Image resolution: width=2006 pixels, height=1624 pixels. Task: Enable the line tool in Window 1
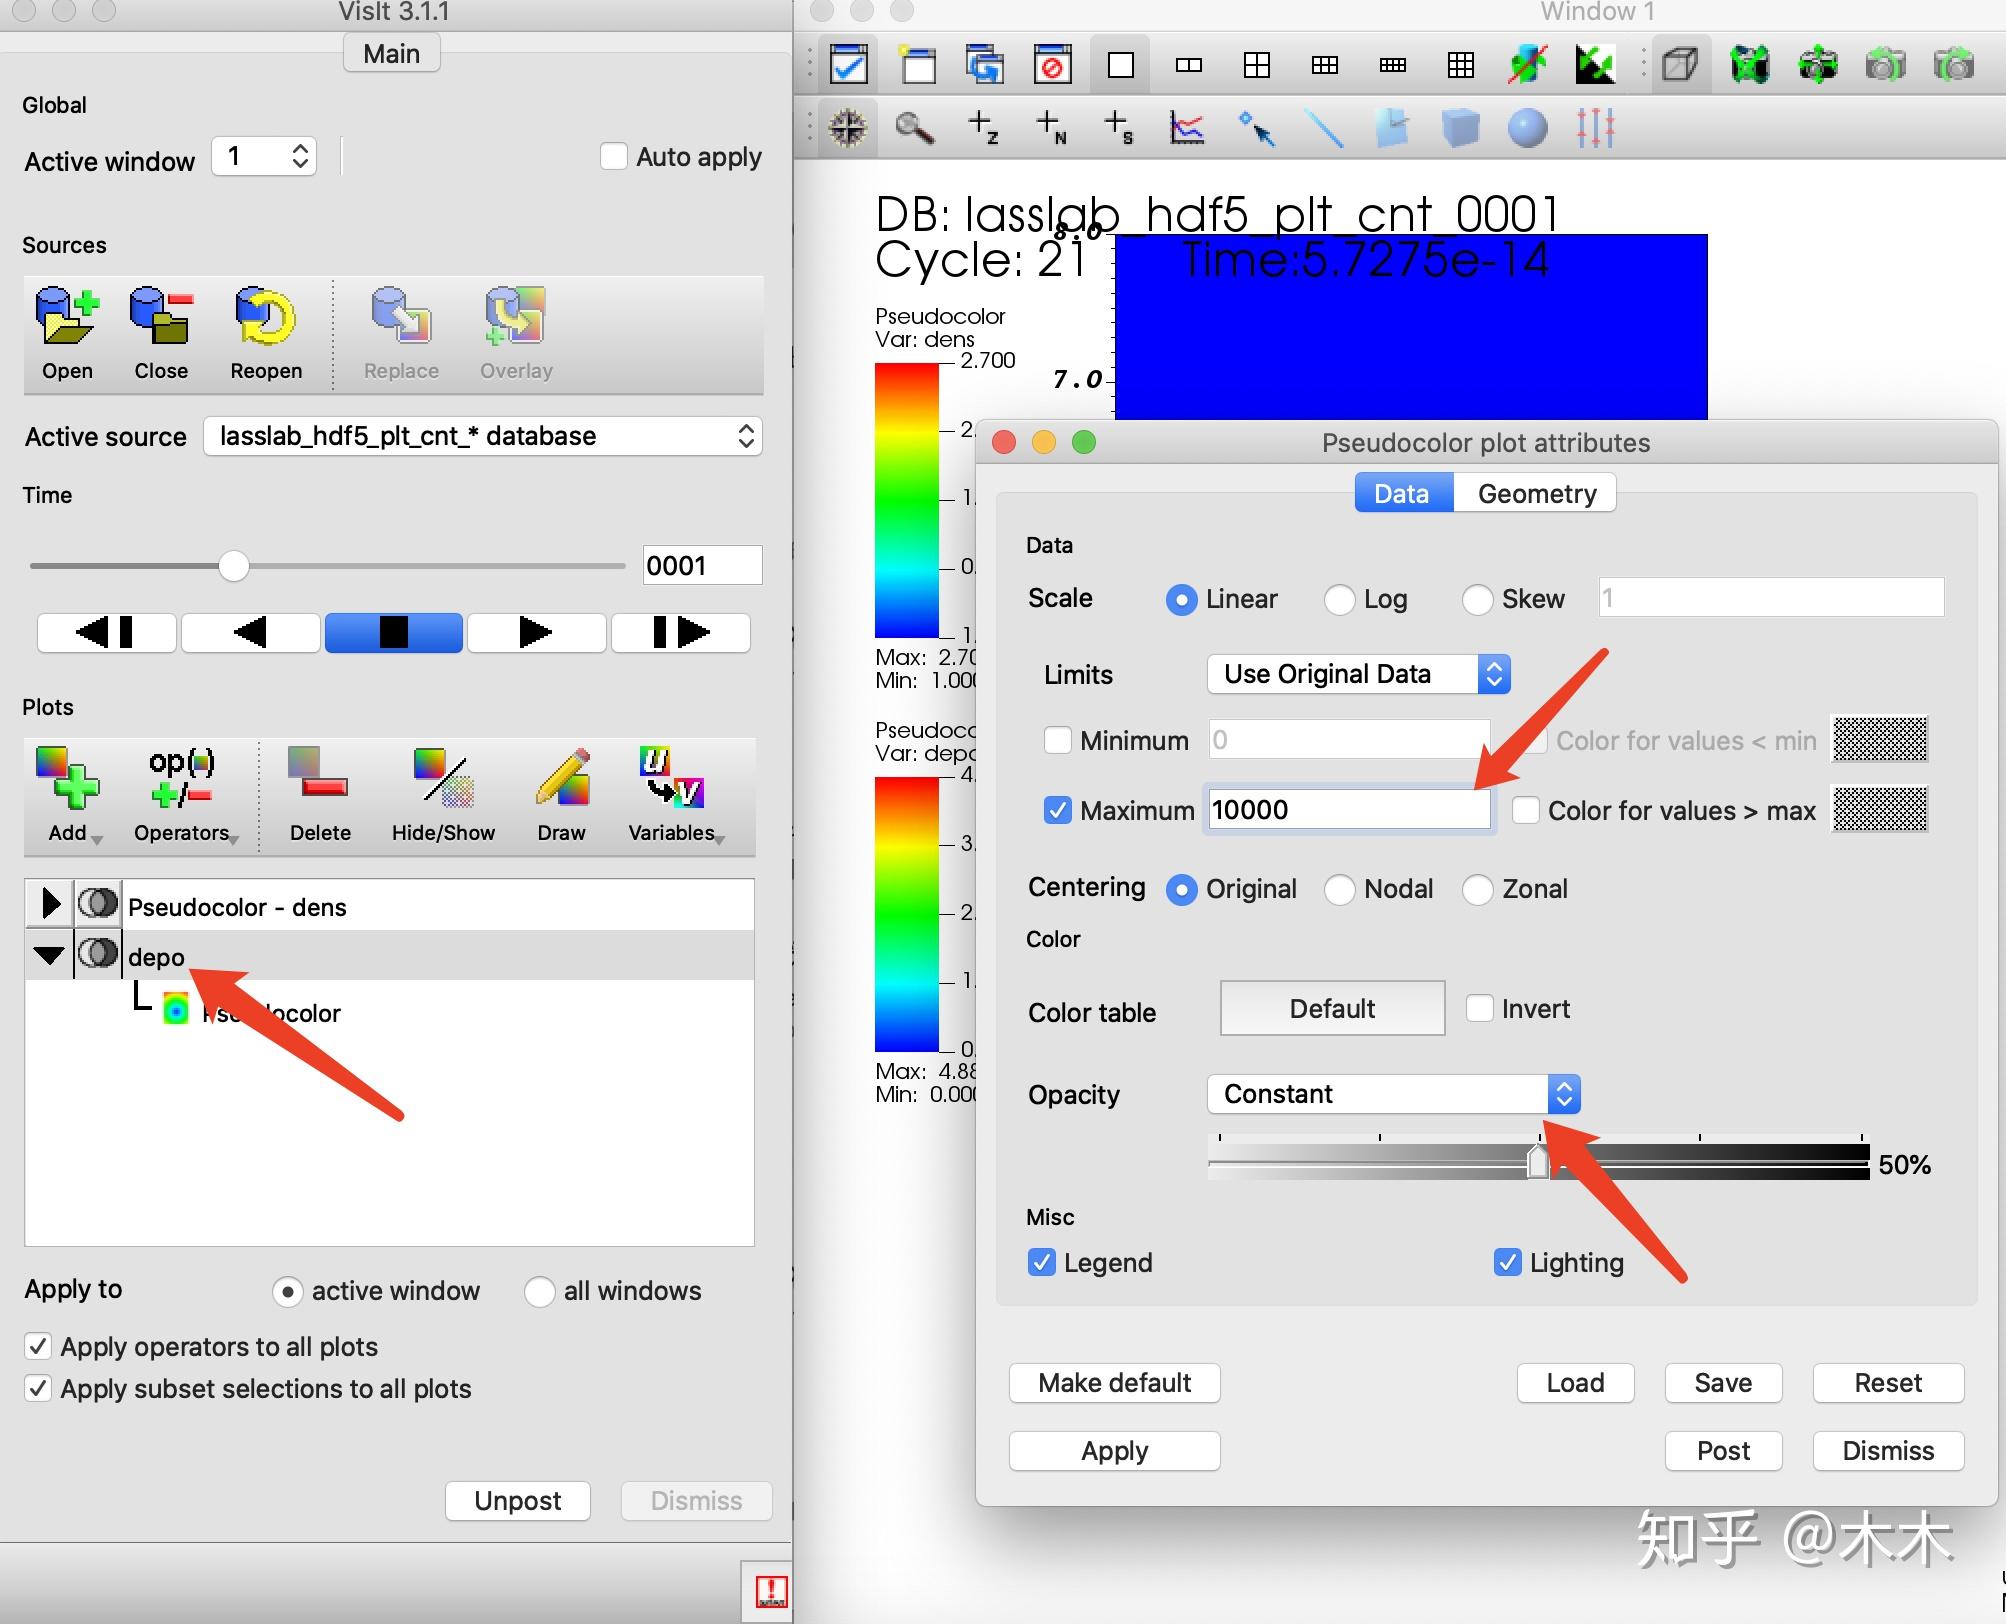click(1324, 128)
